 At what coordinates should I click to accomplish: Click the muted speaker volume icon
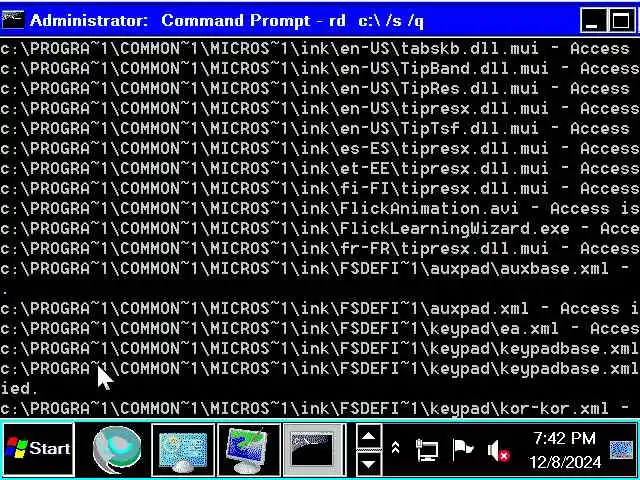tap(498, 451)
